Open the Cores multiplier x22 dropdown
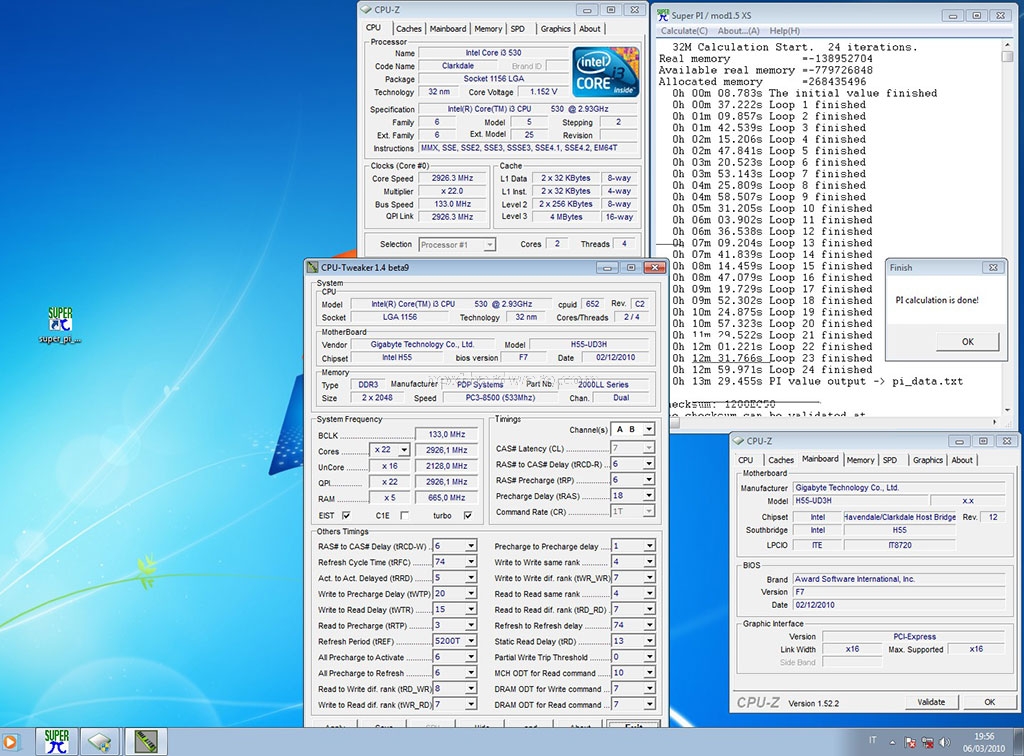This screenshot has height=756, width=1024. point(404,450)
